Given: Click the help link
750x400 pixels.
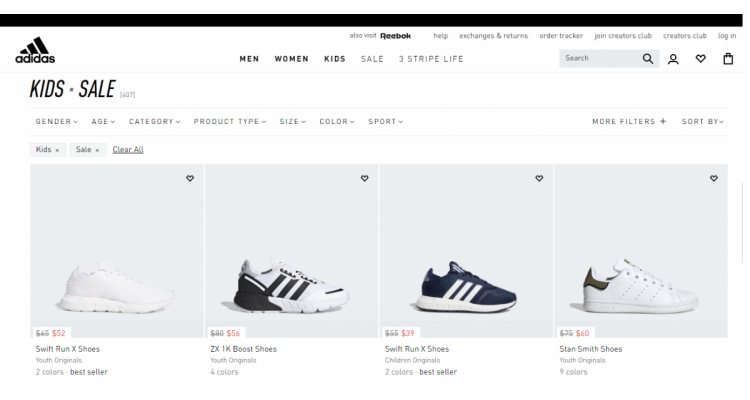Looking at the screenshot, I should coord(441,36).
